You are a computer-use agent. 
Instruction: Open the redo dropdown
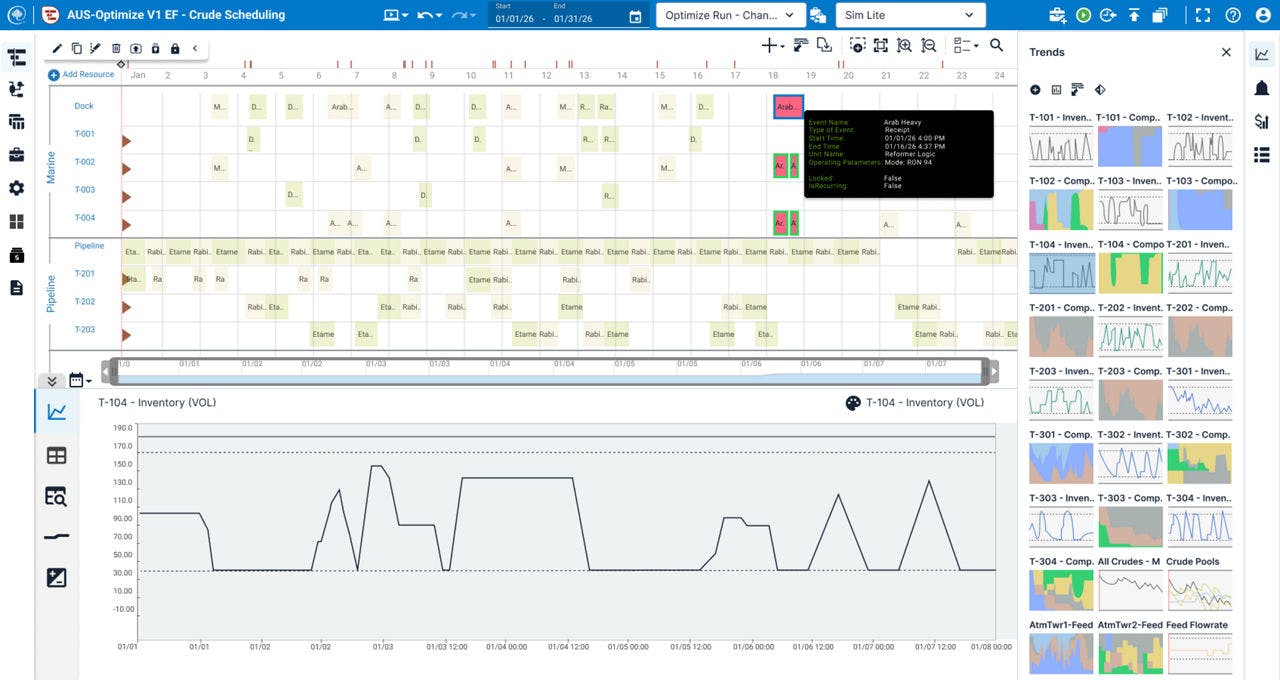click(465, 15)
